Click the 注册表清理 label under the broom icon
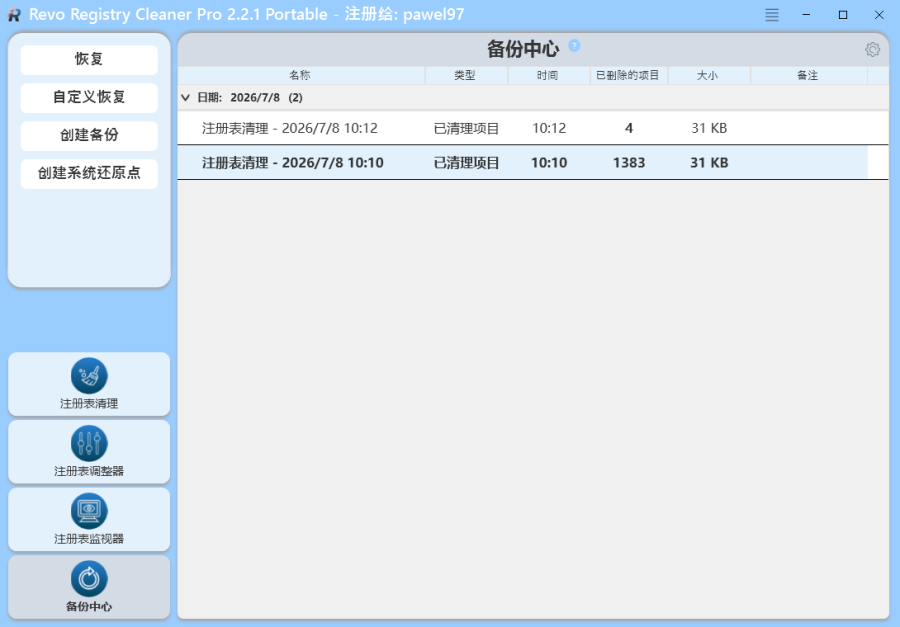900x627 pixels. [89, 404]
